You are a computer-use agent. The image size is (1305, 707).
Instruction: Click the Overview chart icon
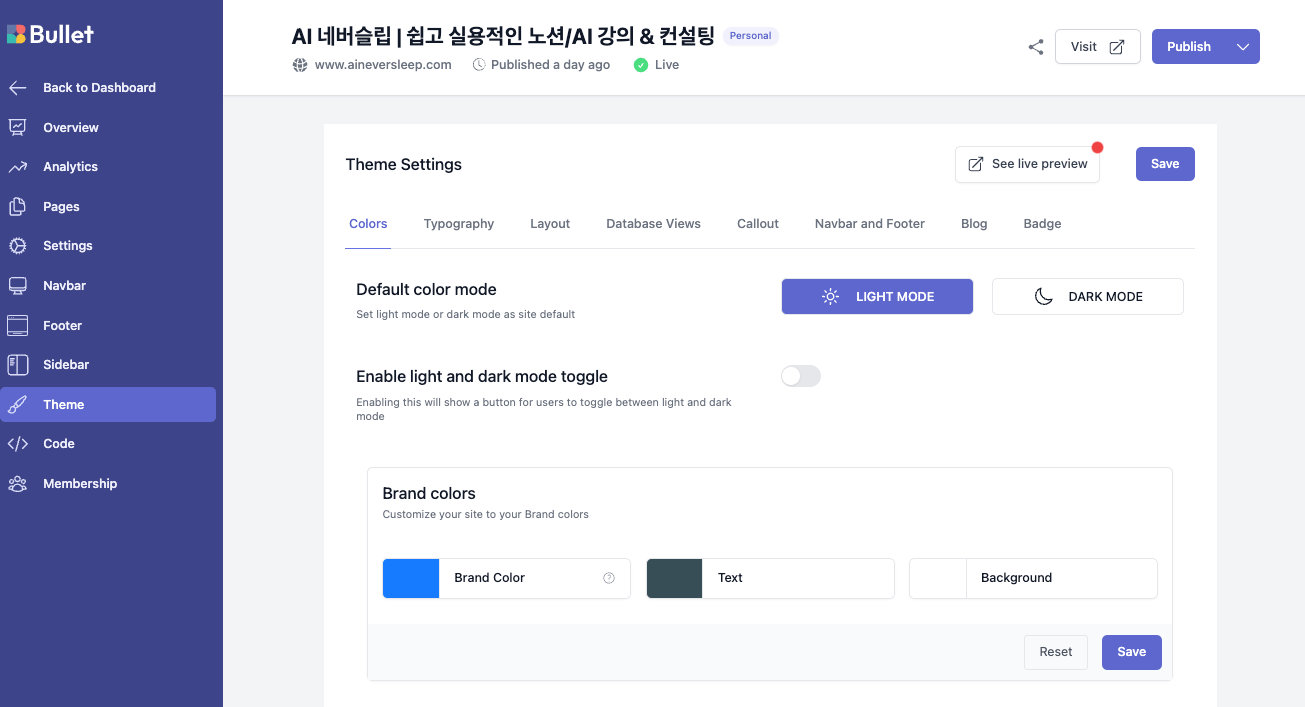[17, 127]
